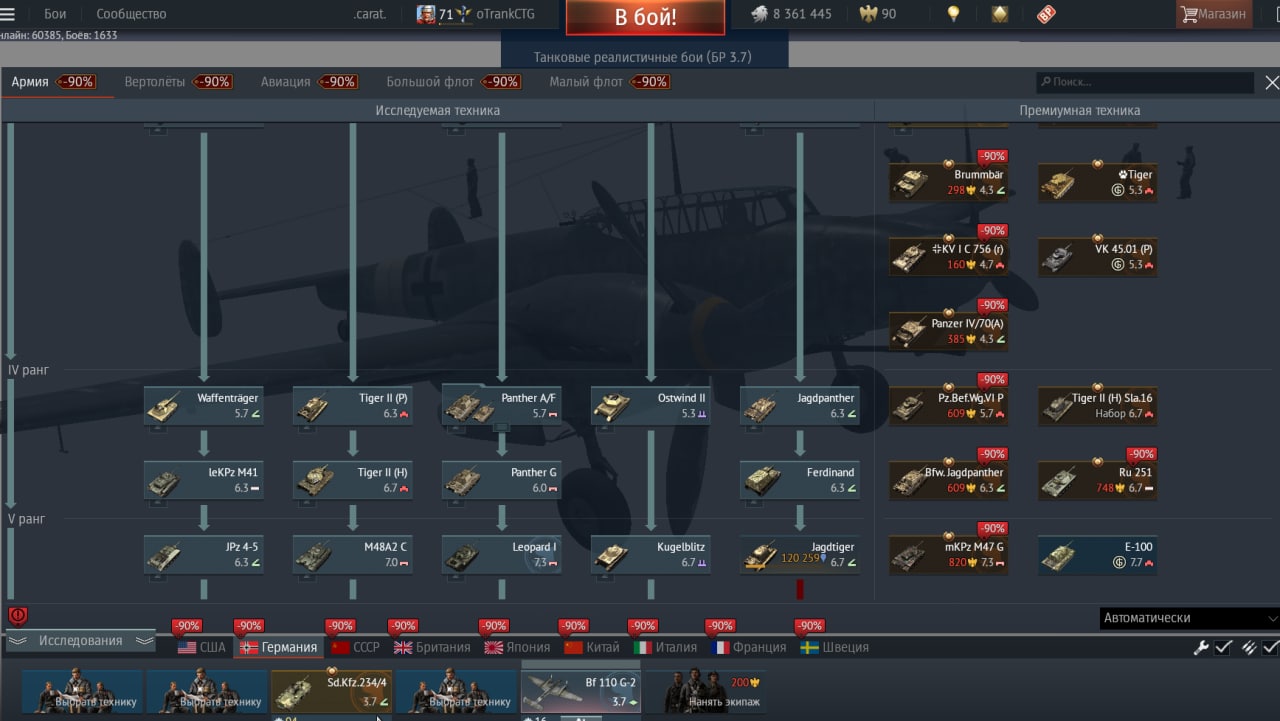Select the JPz 4-5 vehicle

click(204, 555)
